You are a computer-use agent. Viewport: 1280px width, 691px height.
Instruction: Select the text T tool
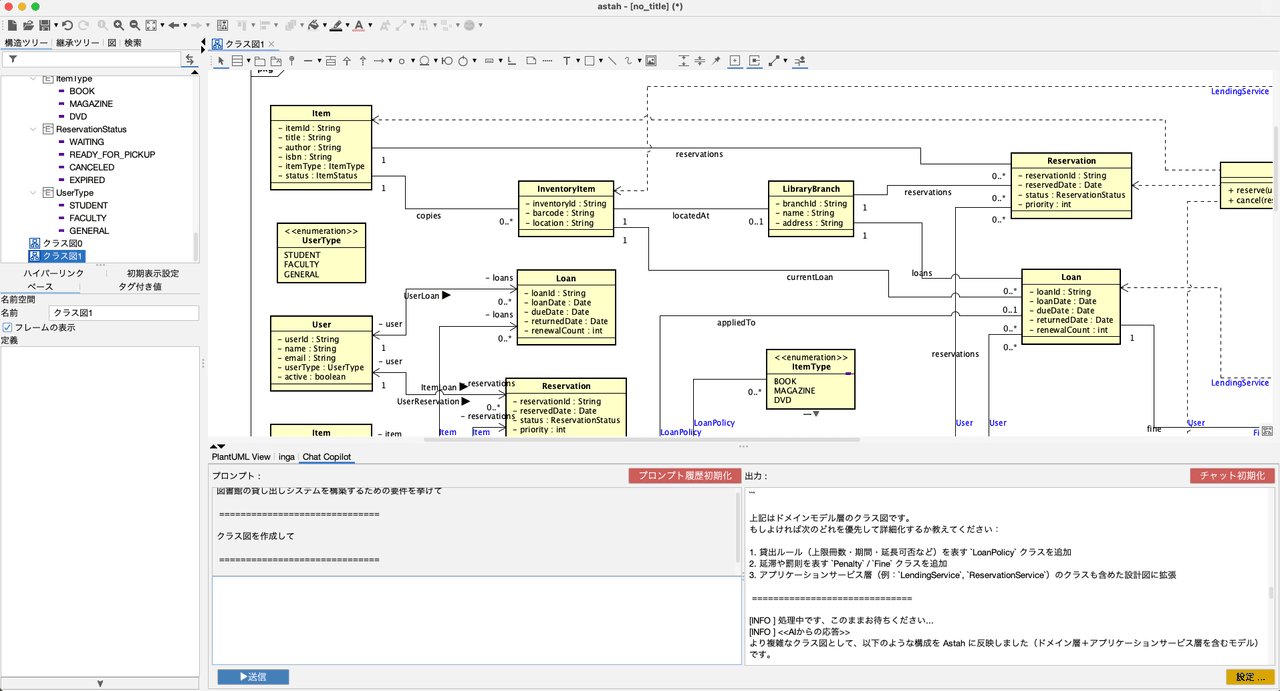coord(567,61)
